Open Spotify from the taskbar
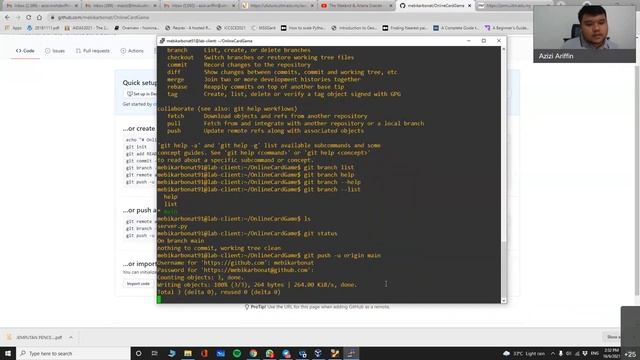 click(237, 353)
